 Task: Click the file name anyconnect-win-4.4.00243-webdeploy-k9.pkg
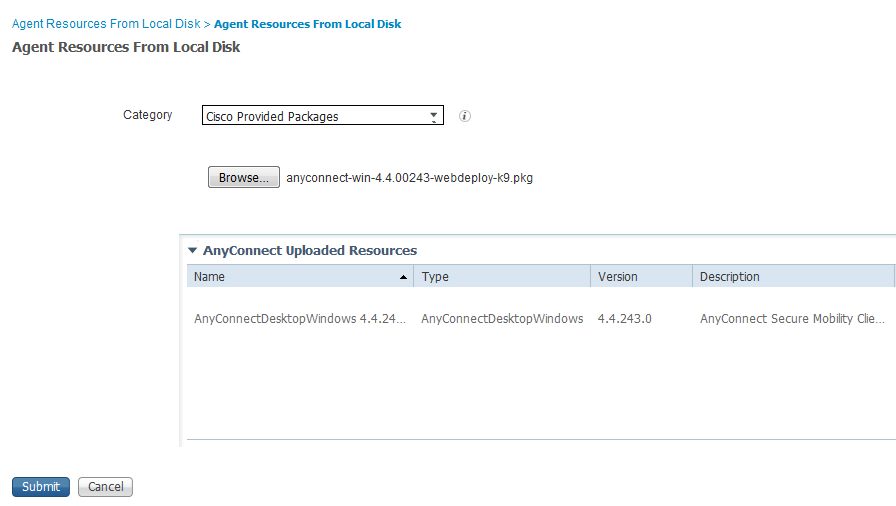(410, 178)
